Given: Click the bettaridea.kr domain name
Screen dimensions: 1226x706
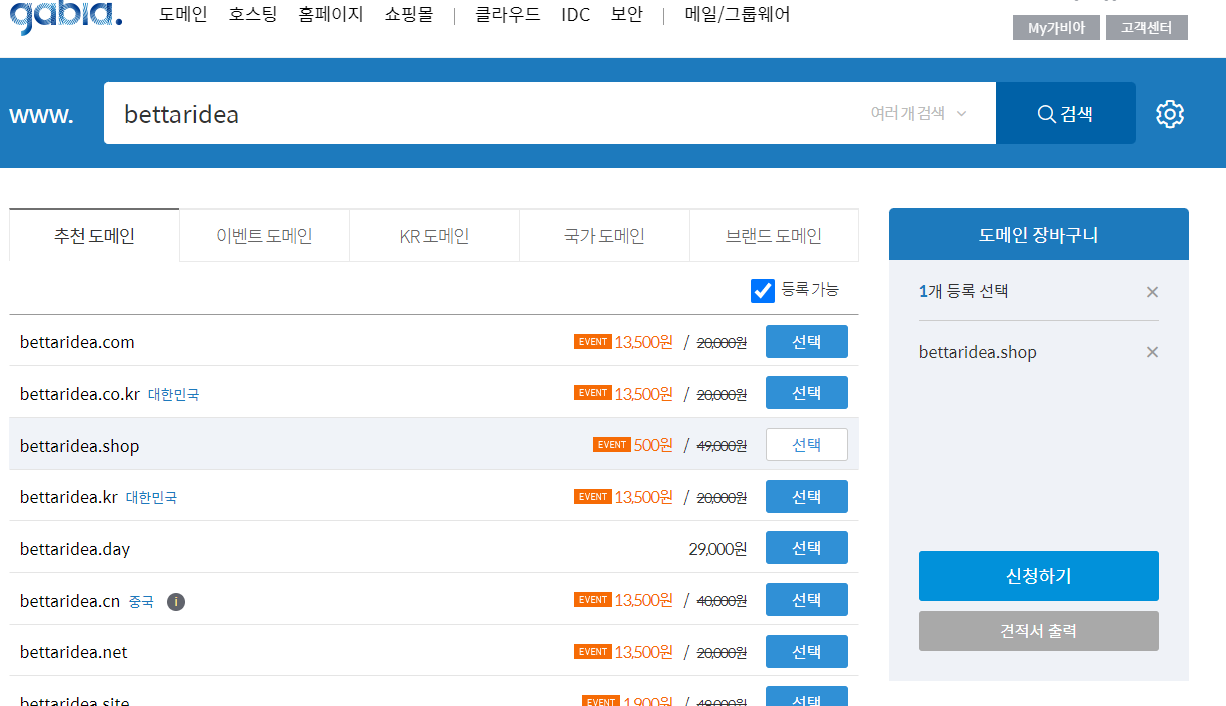Looking at the screenshot, I should point(69,497).
